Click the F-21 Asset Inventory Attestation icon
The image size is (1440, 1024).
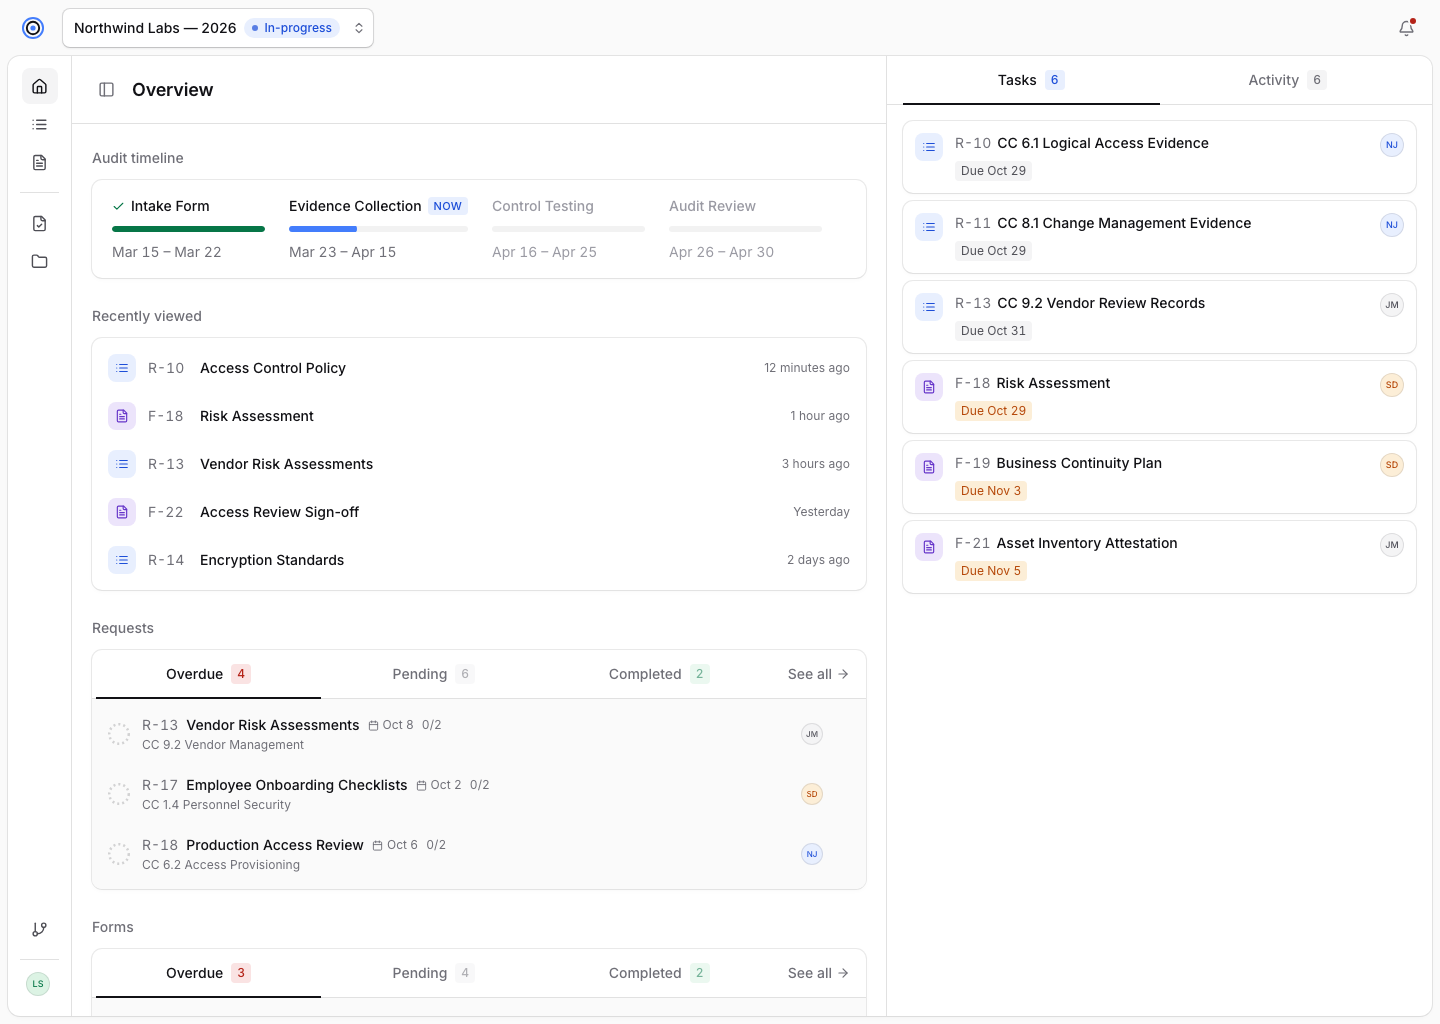coord(929,547)
